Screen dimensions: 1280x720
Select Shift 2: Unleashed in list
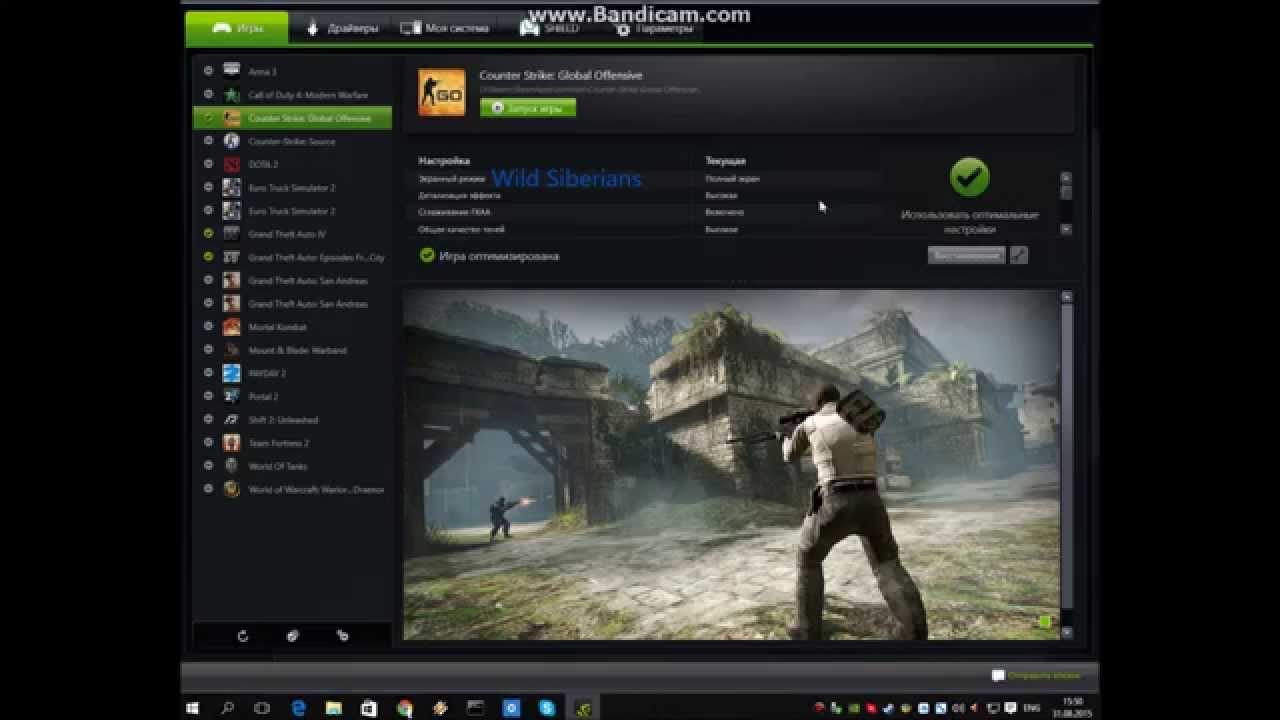(292, 420)
